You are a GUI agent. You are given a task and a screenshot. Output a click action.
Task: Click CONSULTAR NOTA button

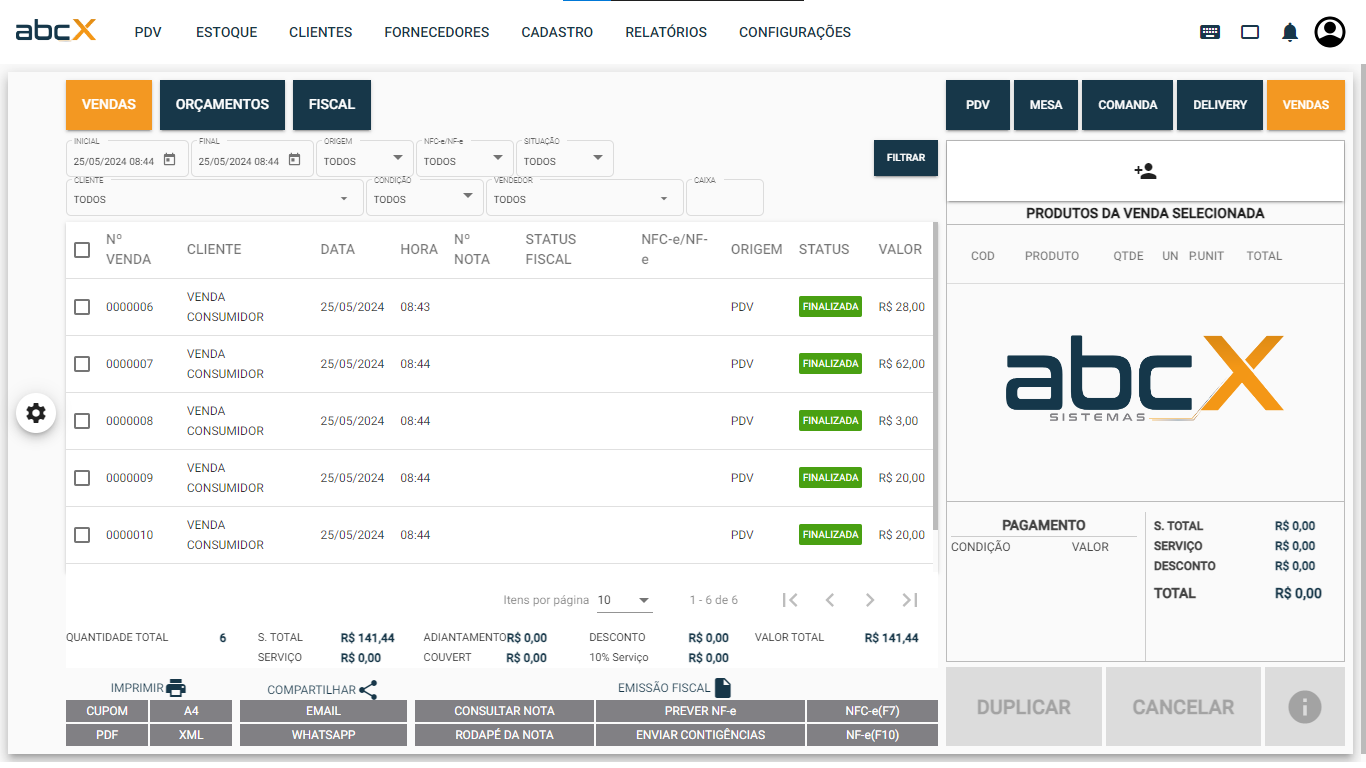[504, 711]
